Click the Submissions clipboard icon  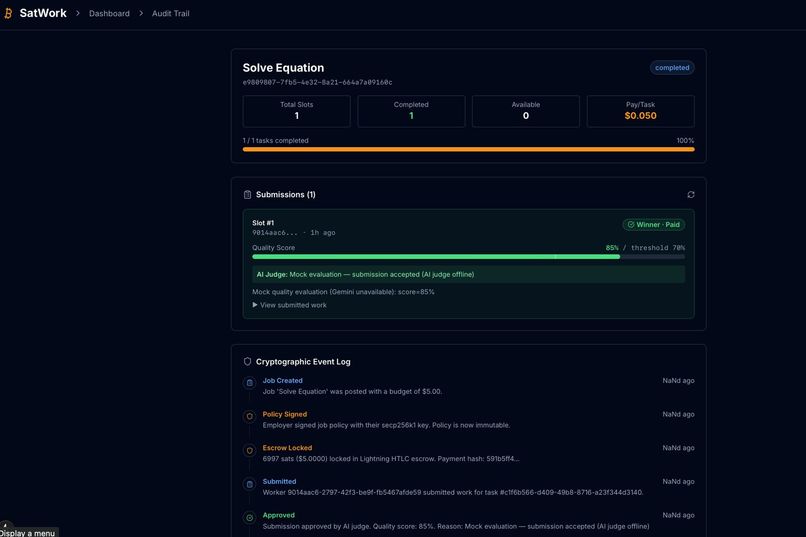tap(247, 195)
